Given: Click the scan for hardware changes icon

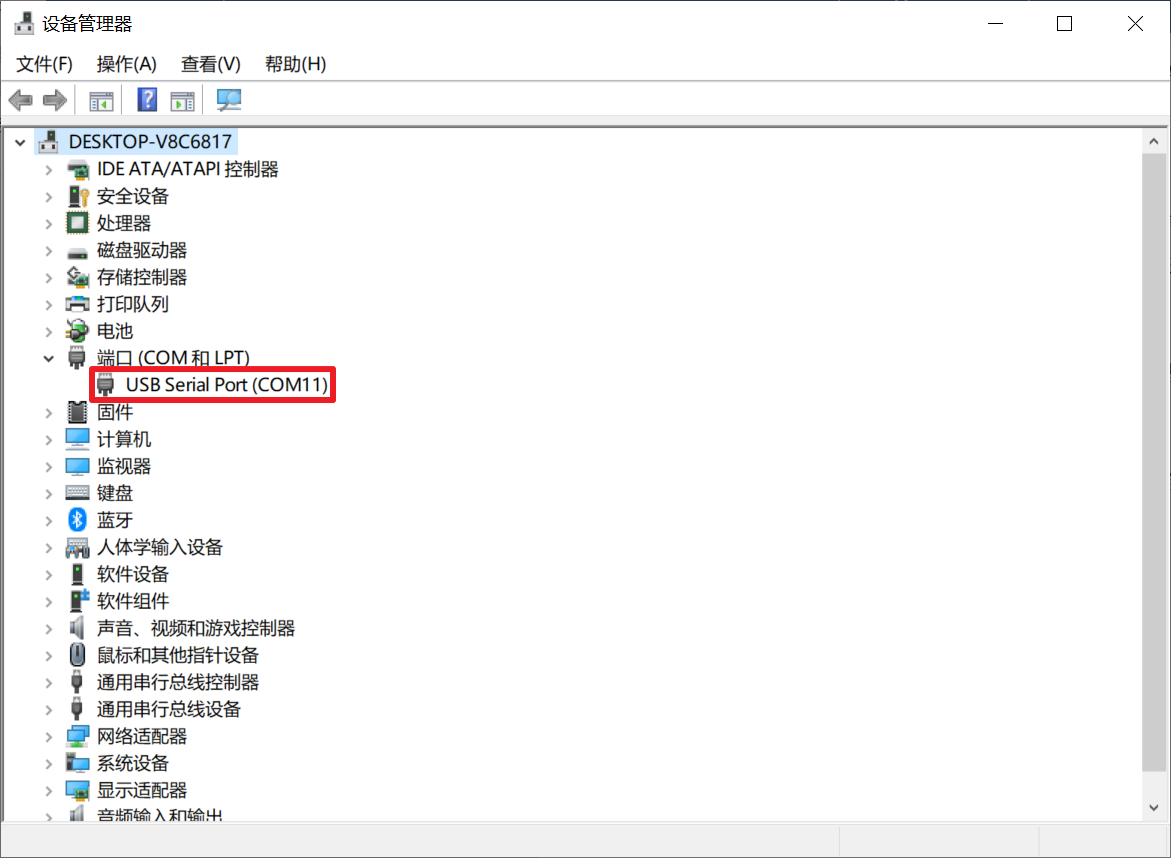Looking at the screenshot, I should tap(230, 100).
